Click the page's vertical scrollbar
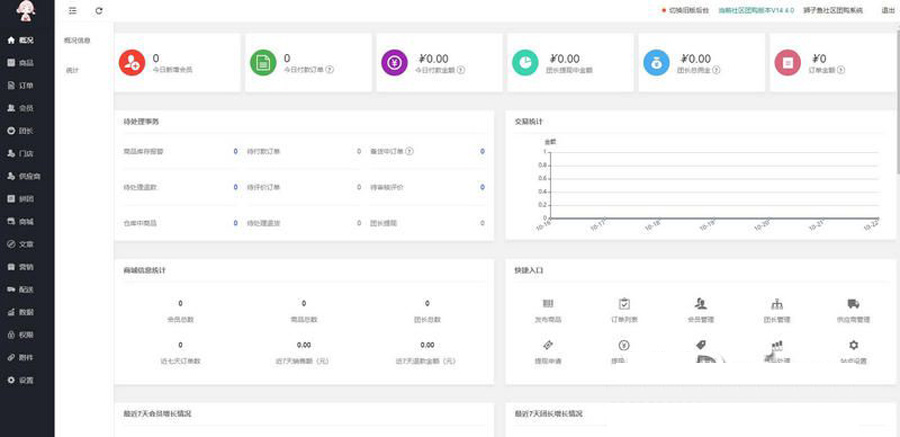 [x=896, y=100]
